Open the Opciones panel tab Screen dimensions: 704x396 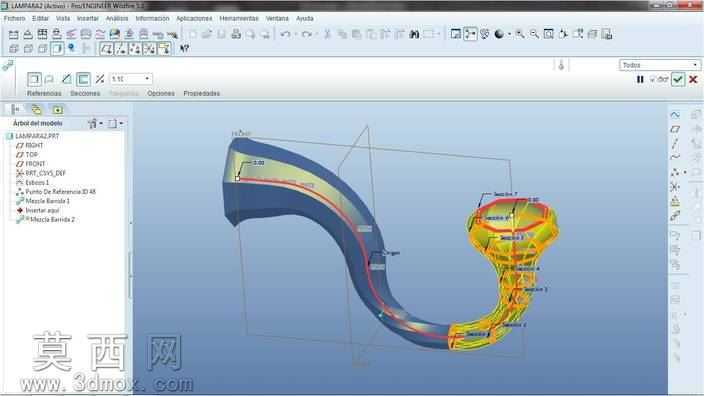point(161,93)
